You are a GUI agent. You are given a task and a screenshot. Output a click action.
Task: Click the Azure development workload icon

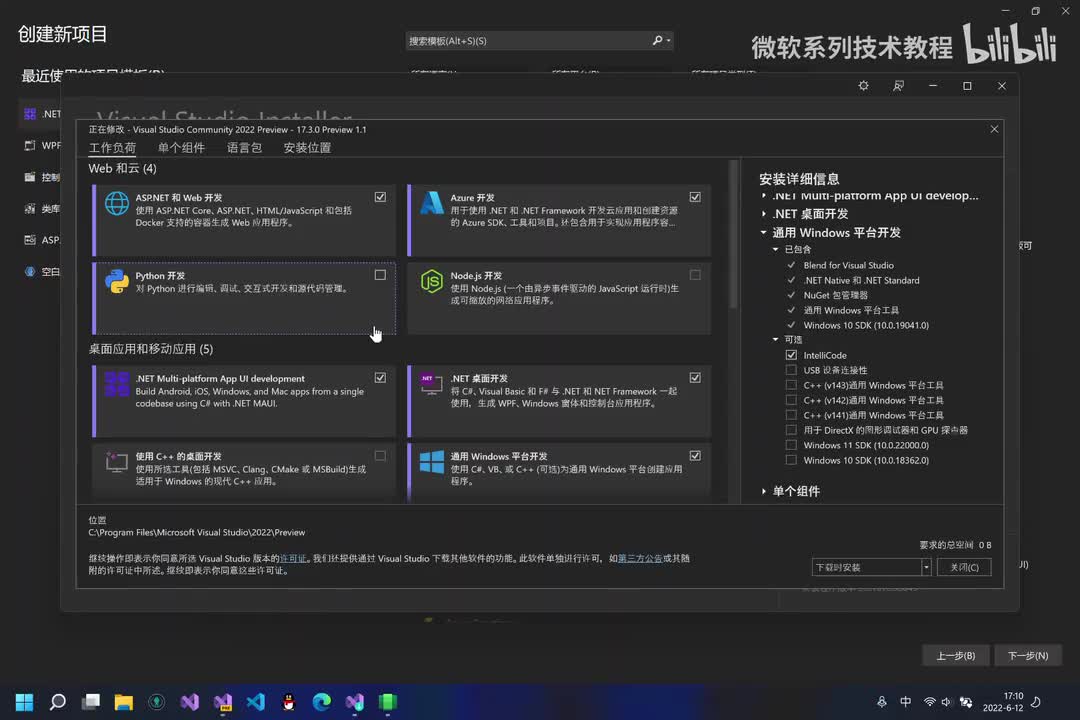click(x=432, y=203)
